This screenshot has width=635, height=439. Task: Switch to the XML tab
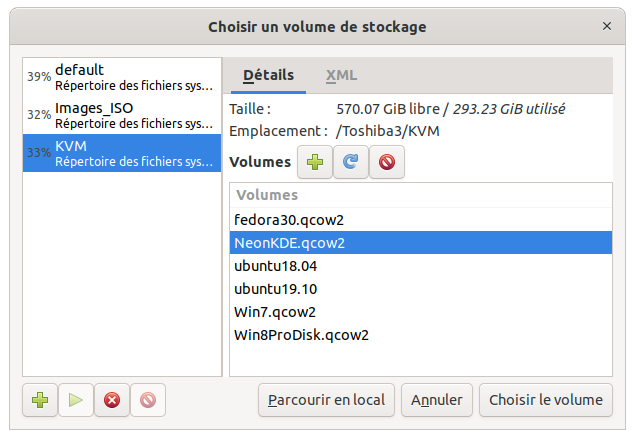point(341,75)
